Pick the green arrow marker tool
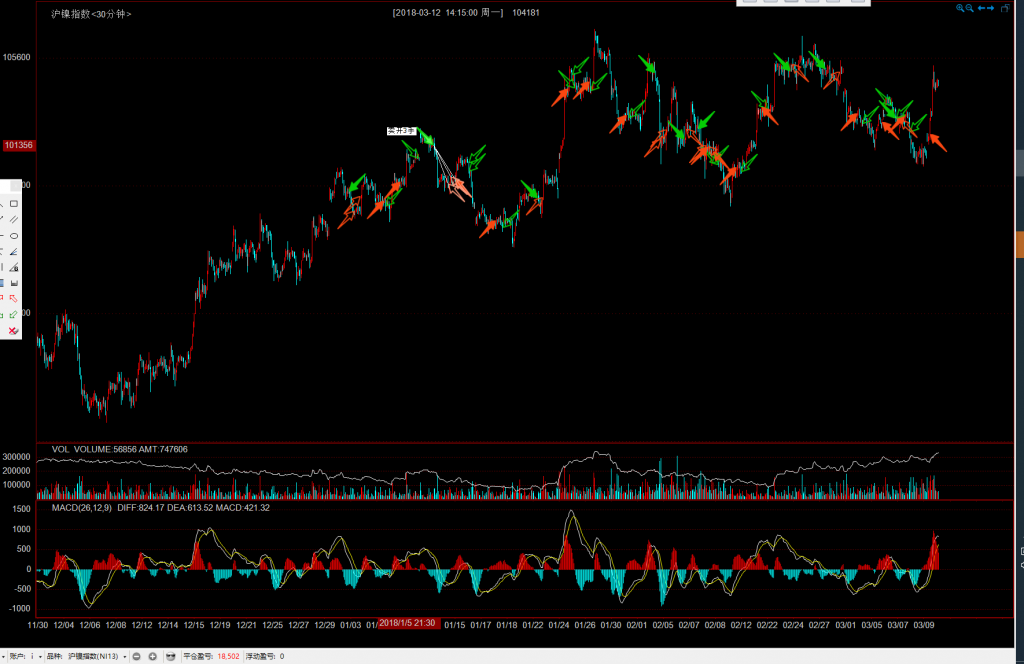Screen dimensions: 1024x664 pos(14,314)
